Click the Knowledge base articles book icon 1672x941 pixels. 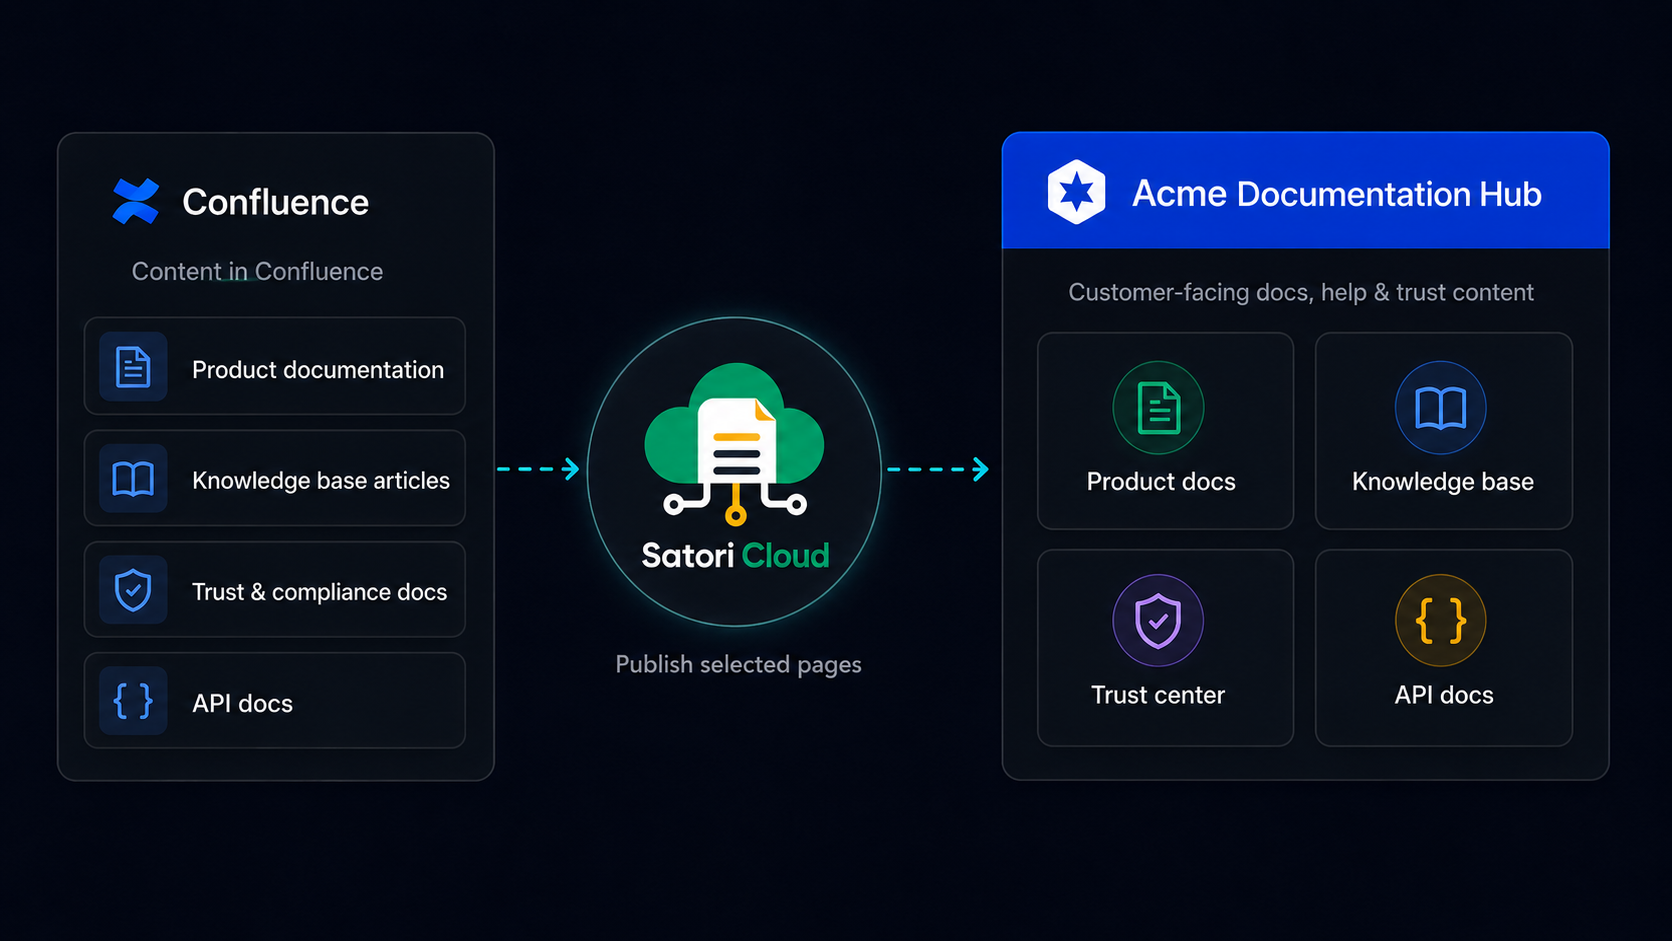click(x=133, y=479)
